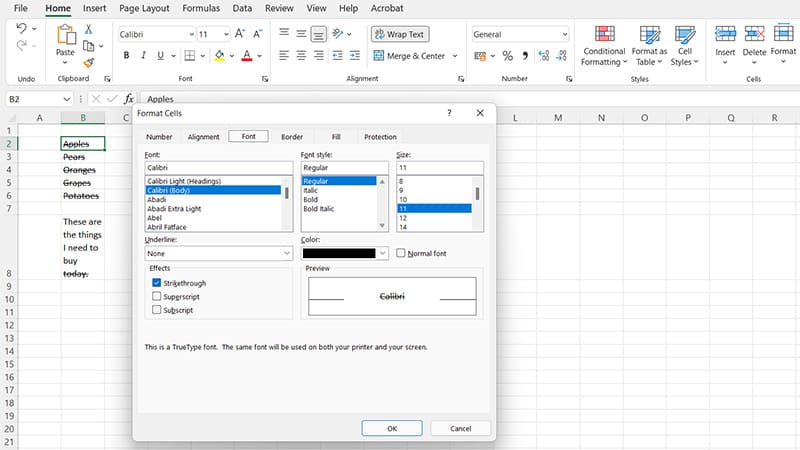
Task: Uncheck the Strikethrough checkbox
Action: tap(157, 283)
